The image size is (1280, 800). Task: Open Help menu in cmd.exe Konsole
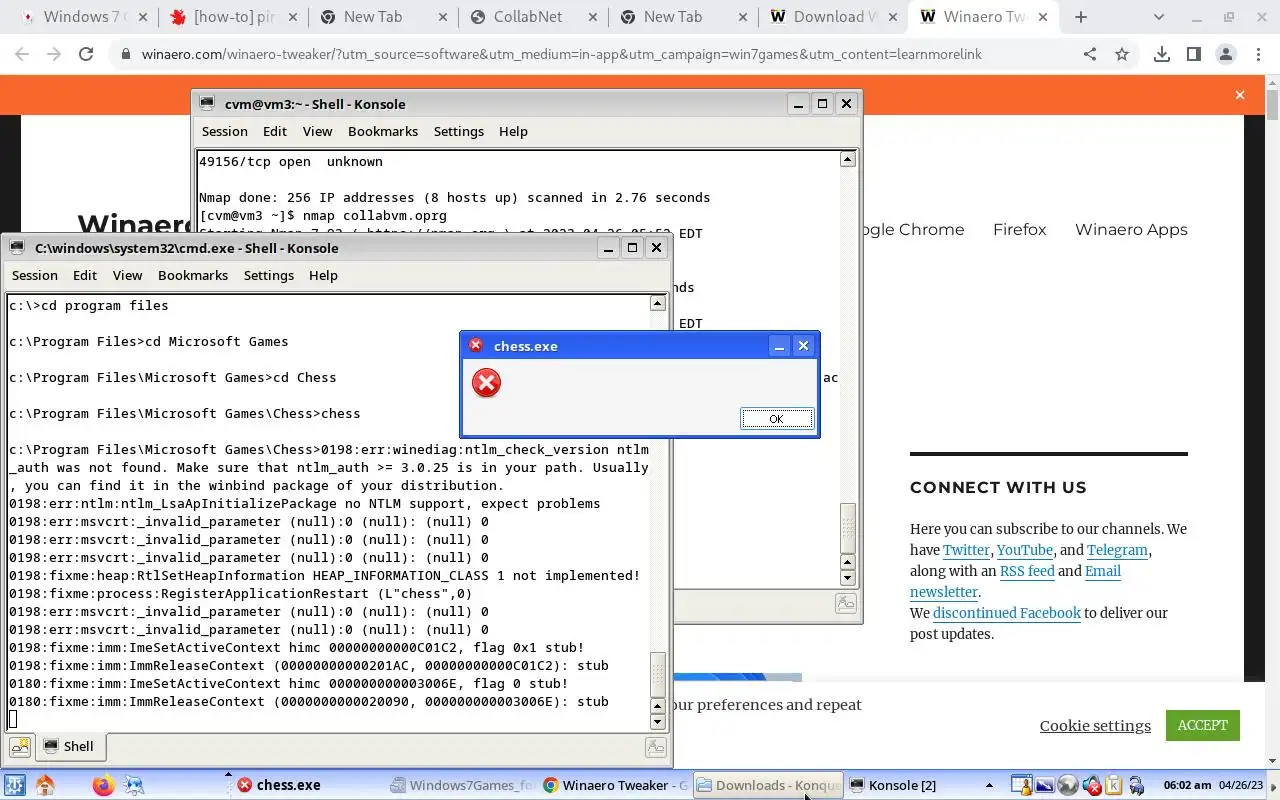[x=323, y=275]
